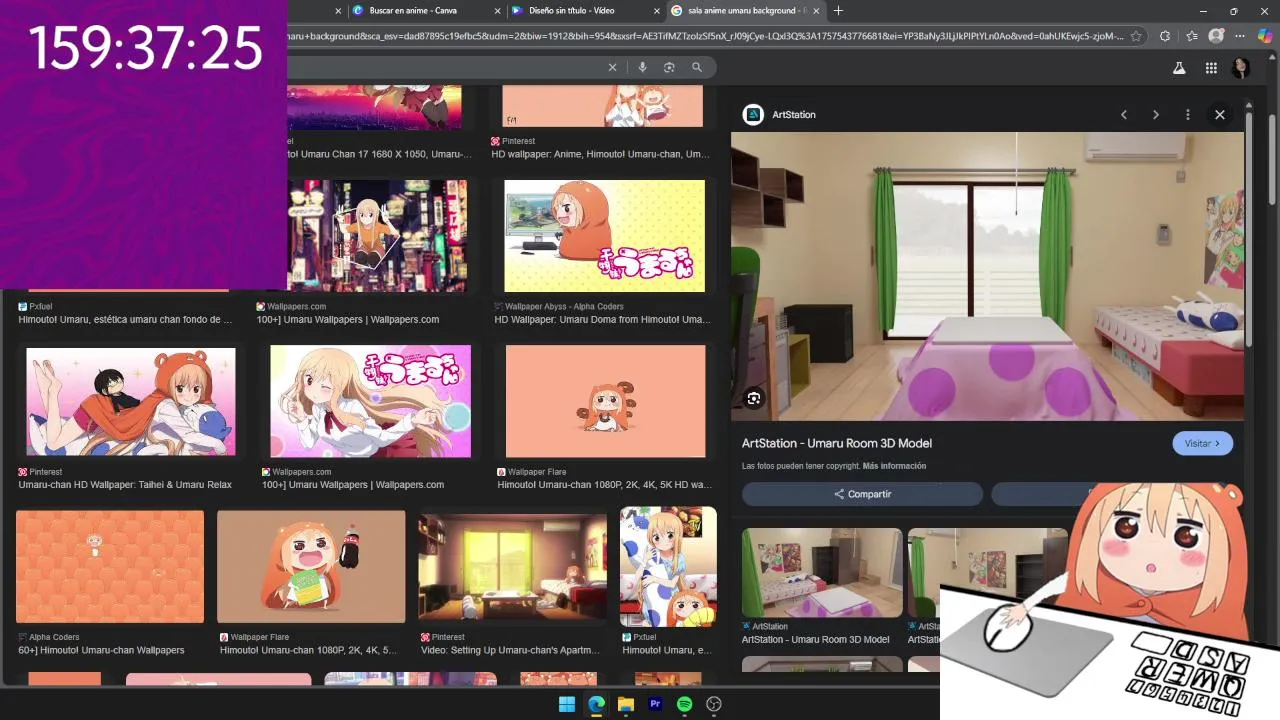Open the Más información link
Image resolution: width=1280 pixels, height=720 pixels.
(x=894, y=466)
